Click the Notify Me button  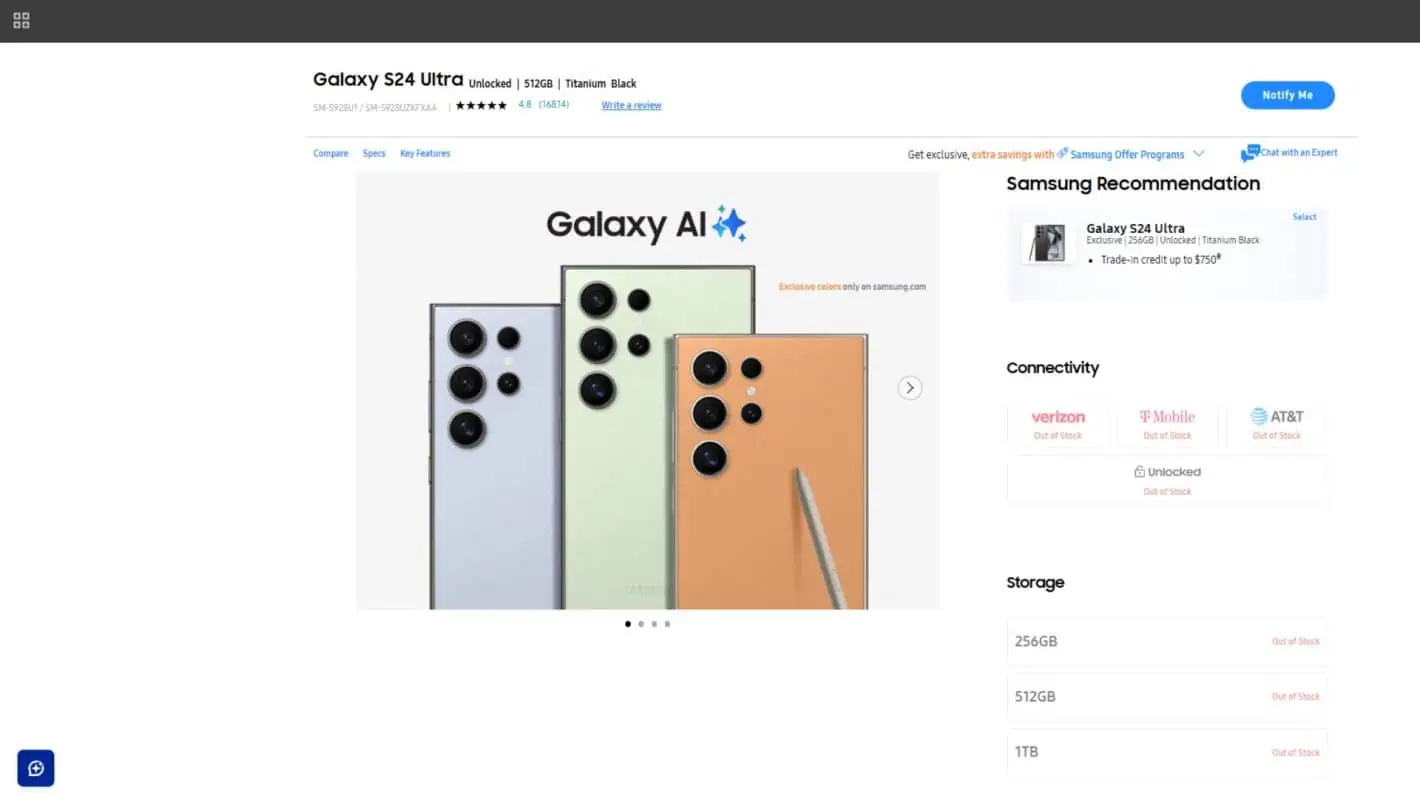[1287, 94]
